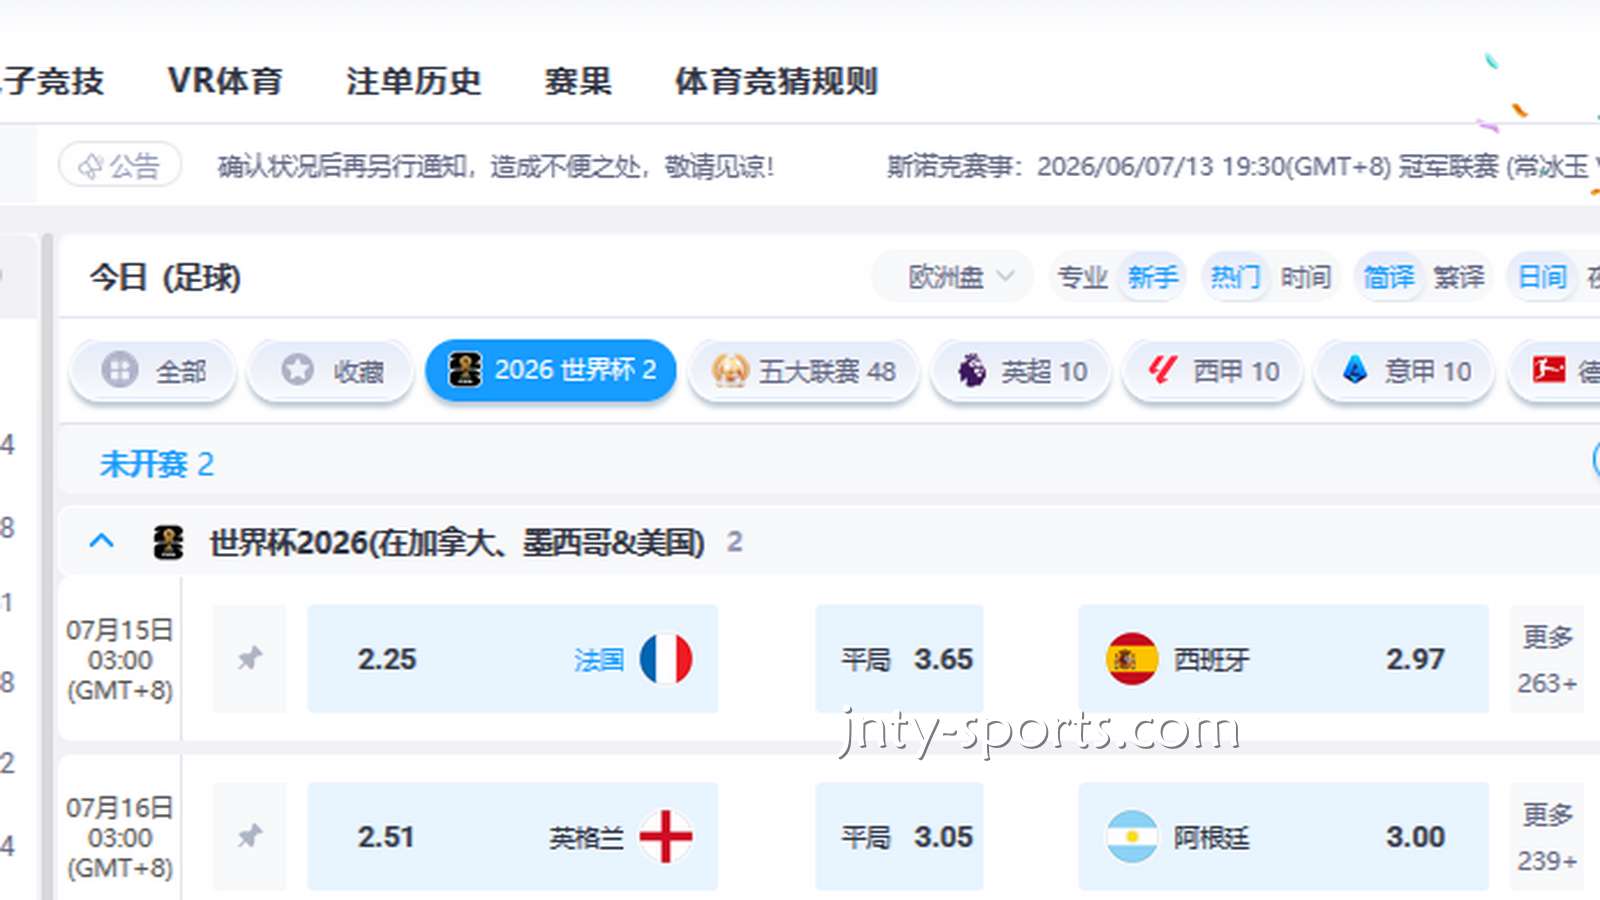Screen dimensions: 1600x900
Task: Bet on Spain win at 2.97
Action: [x=1283, y=659]
